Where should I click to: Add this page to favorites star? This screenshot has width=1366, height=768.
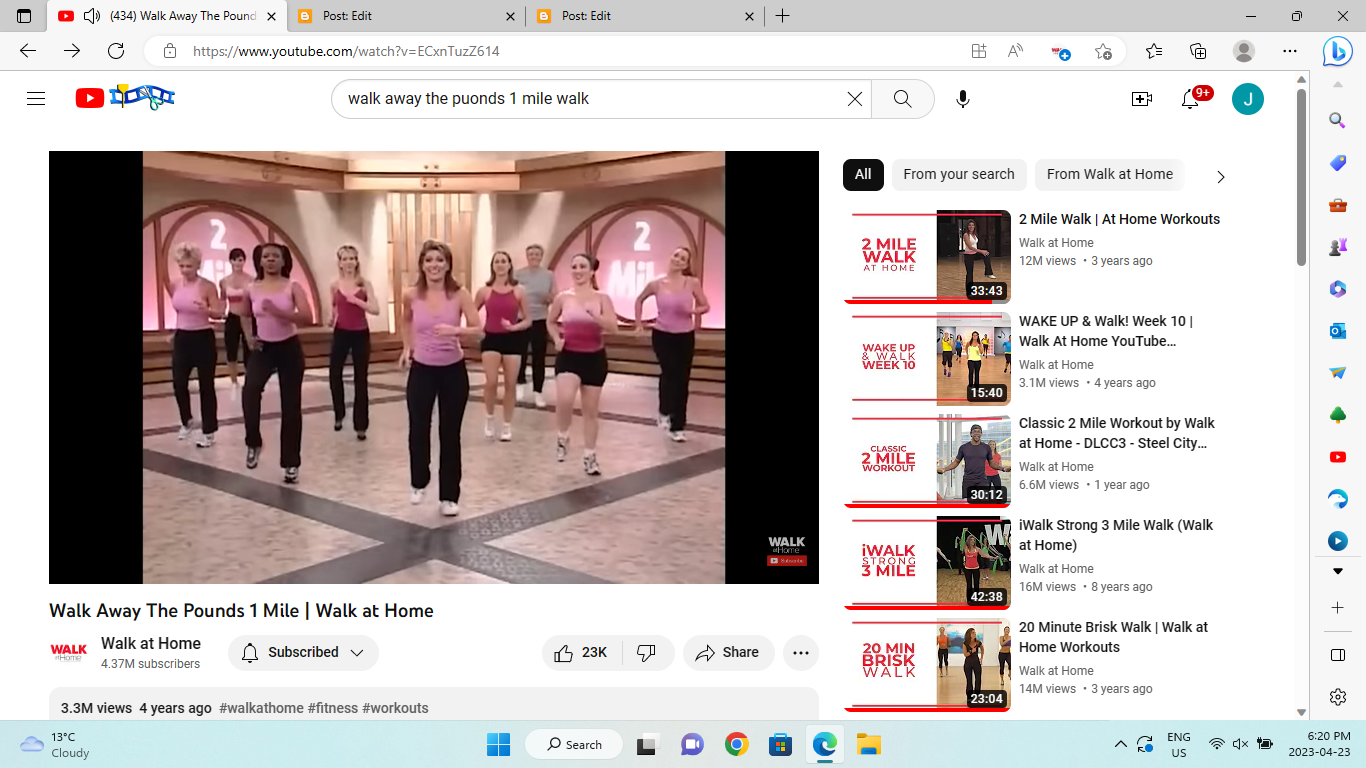click(x=1103, y=51)
